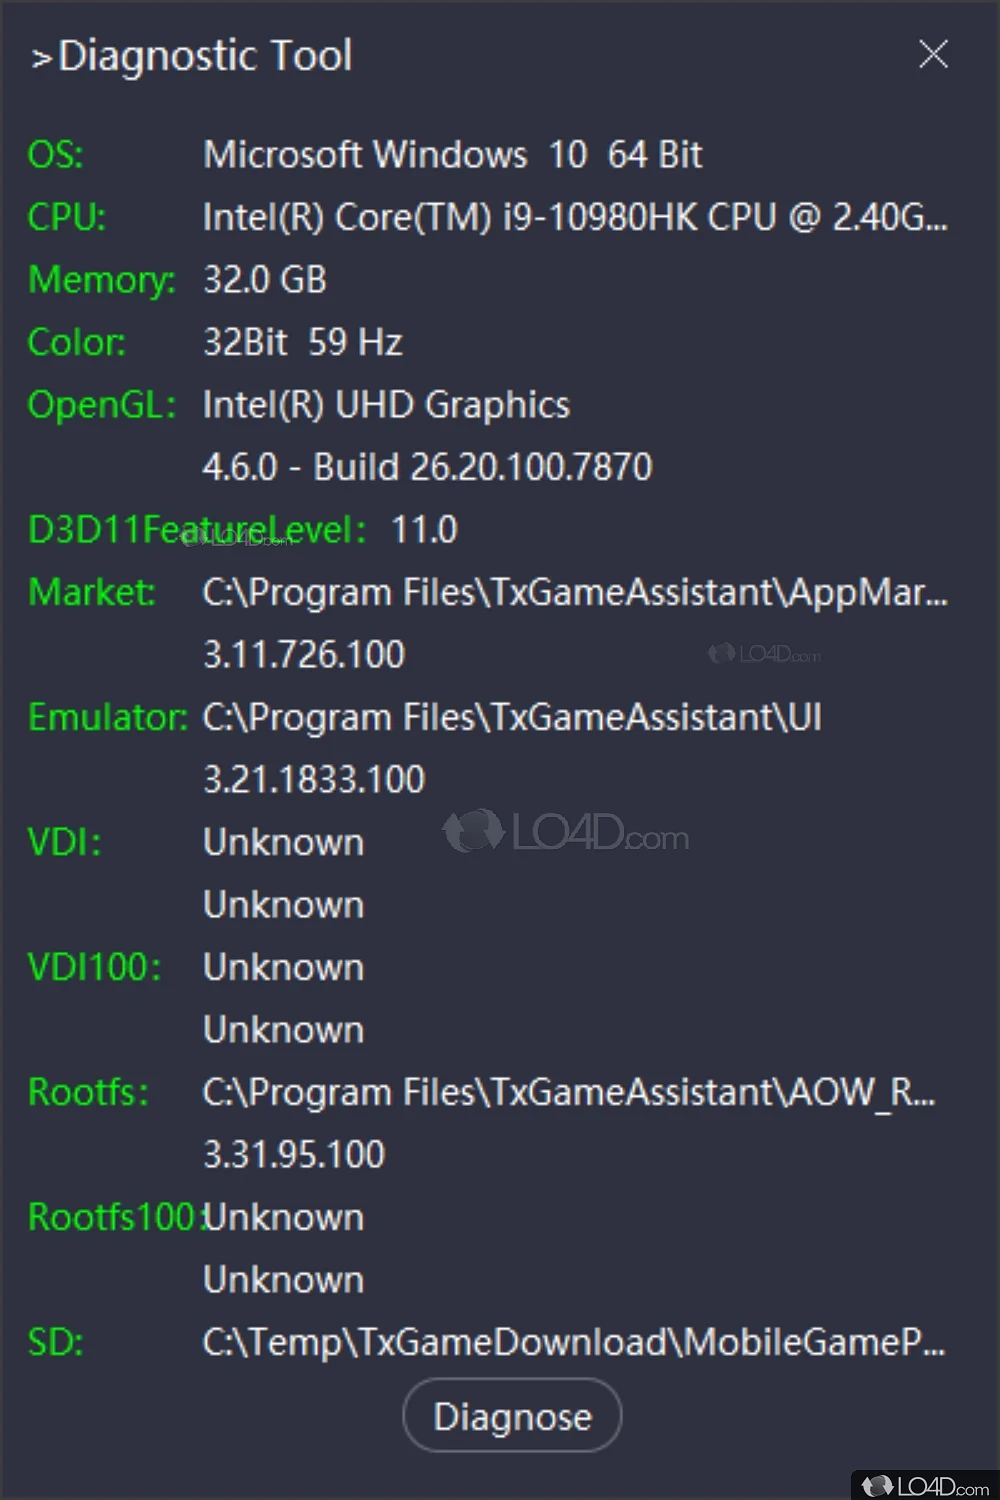Screen dimensions: 1000x1500
Task: Click the Diagnose button
Action: pyautogui.click(x=512, y=1416)
